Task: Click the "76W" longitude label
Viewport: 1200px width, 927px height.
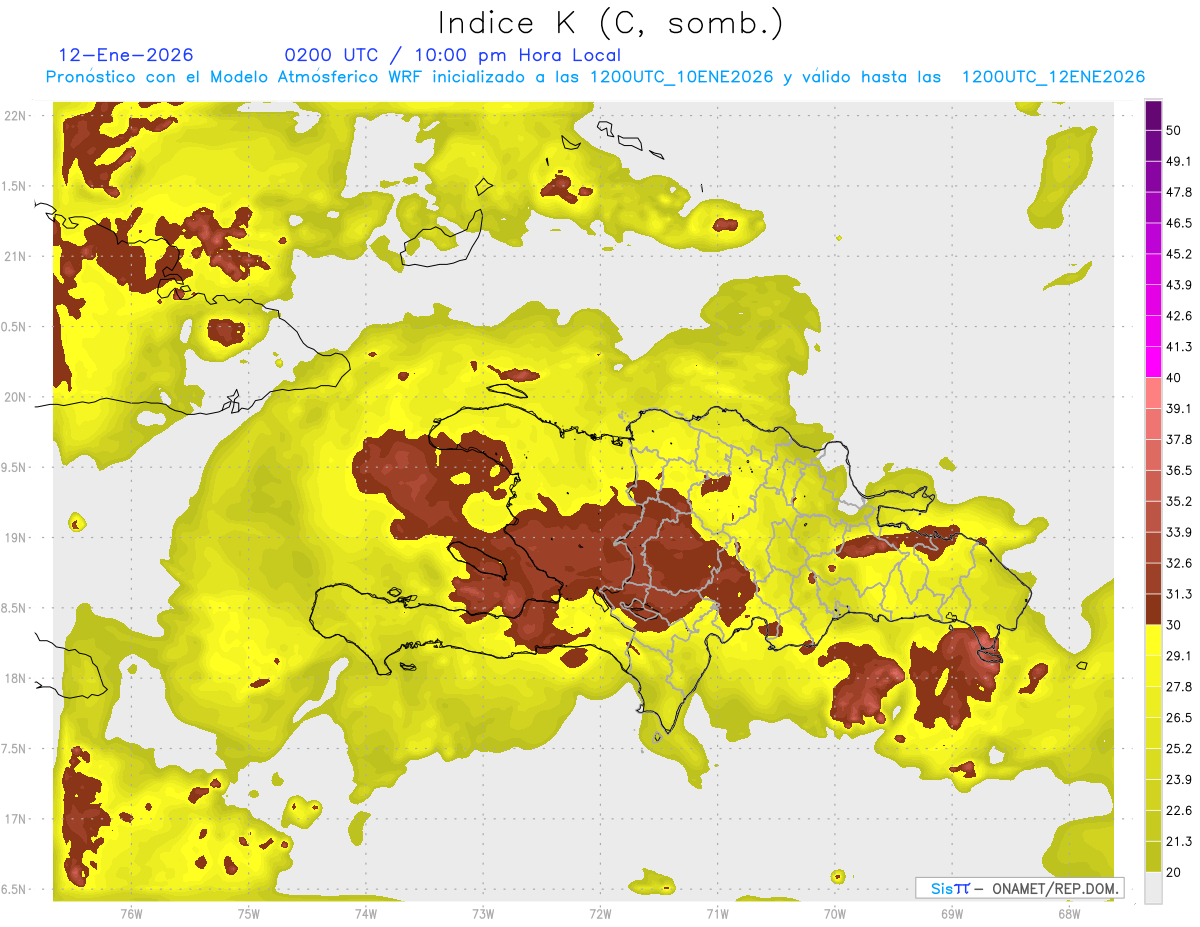Action: click(131, 914)
